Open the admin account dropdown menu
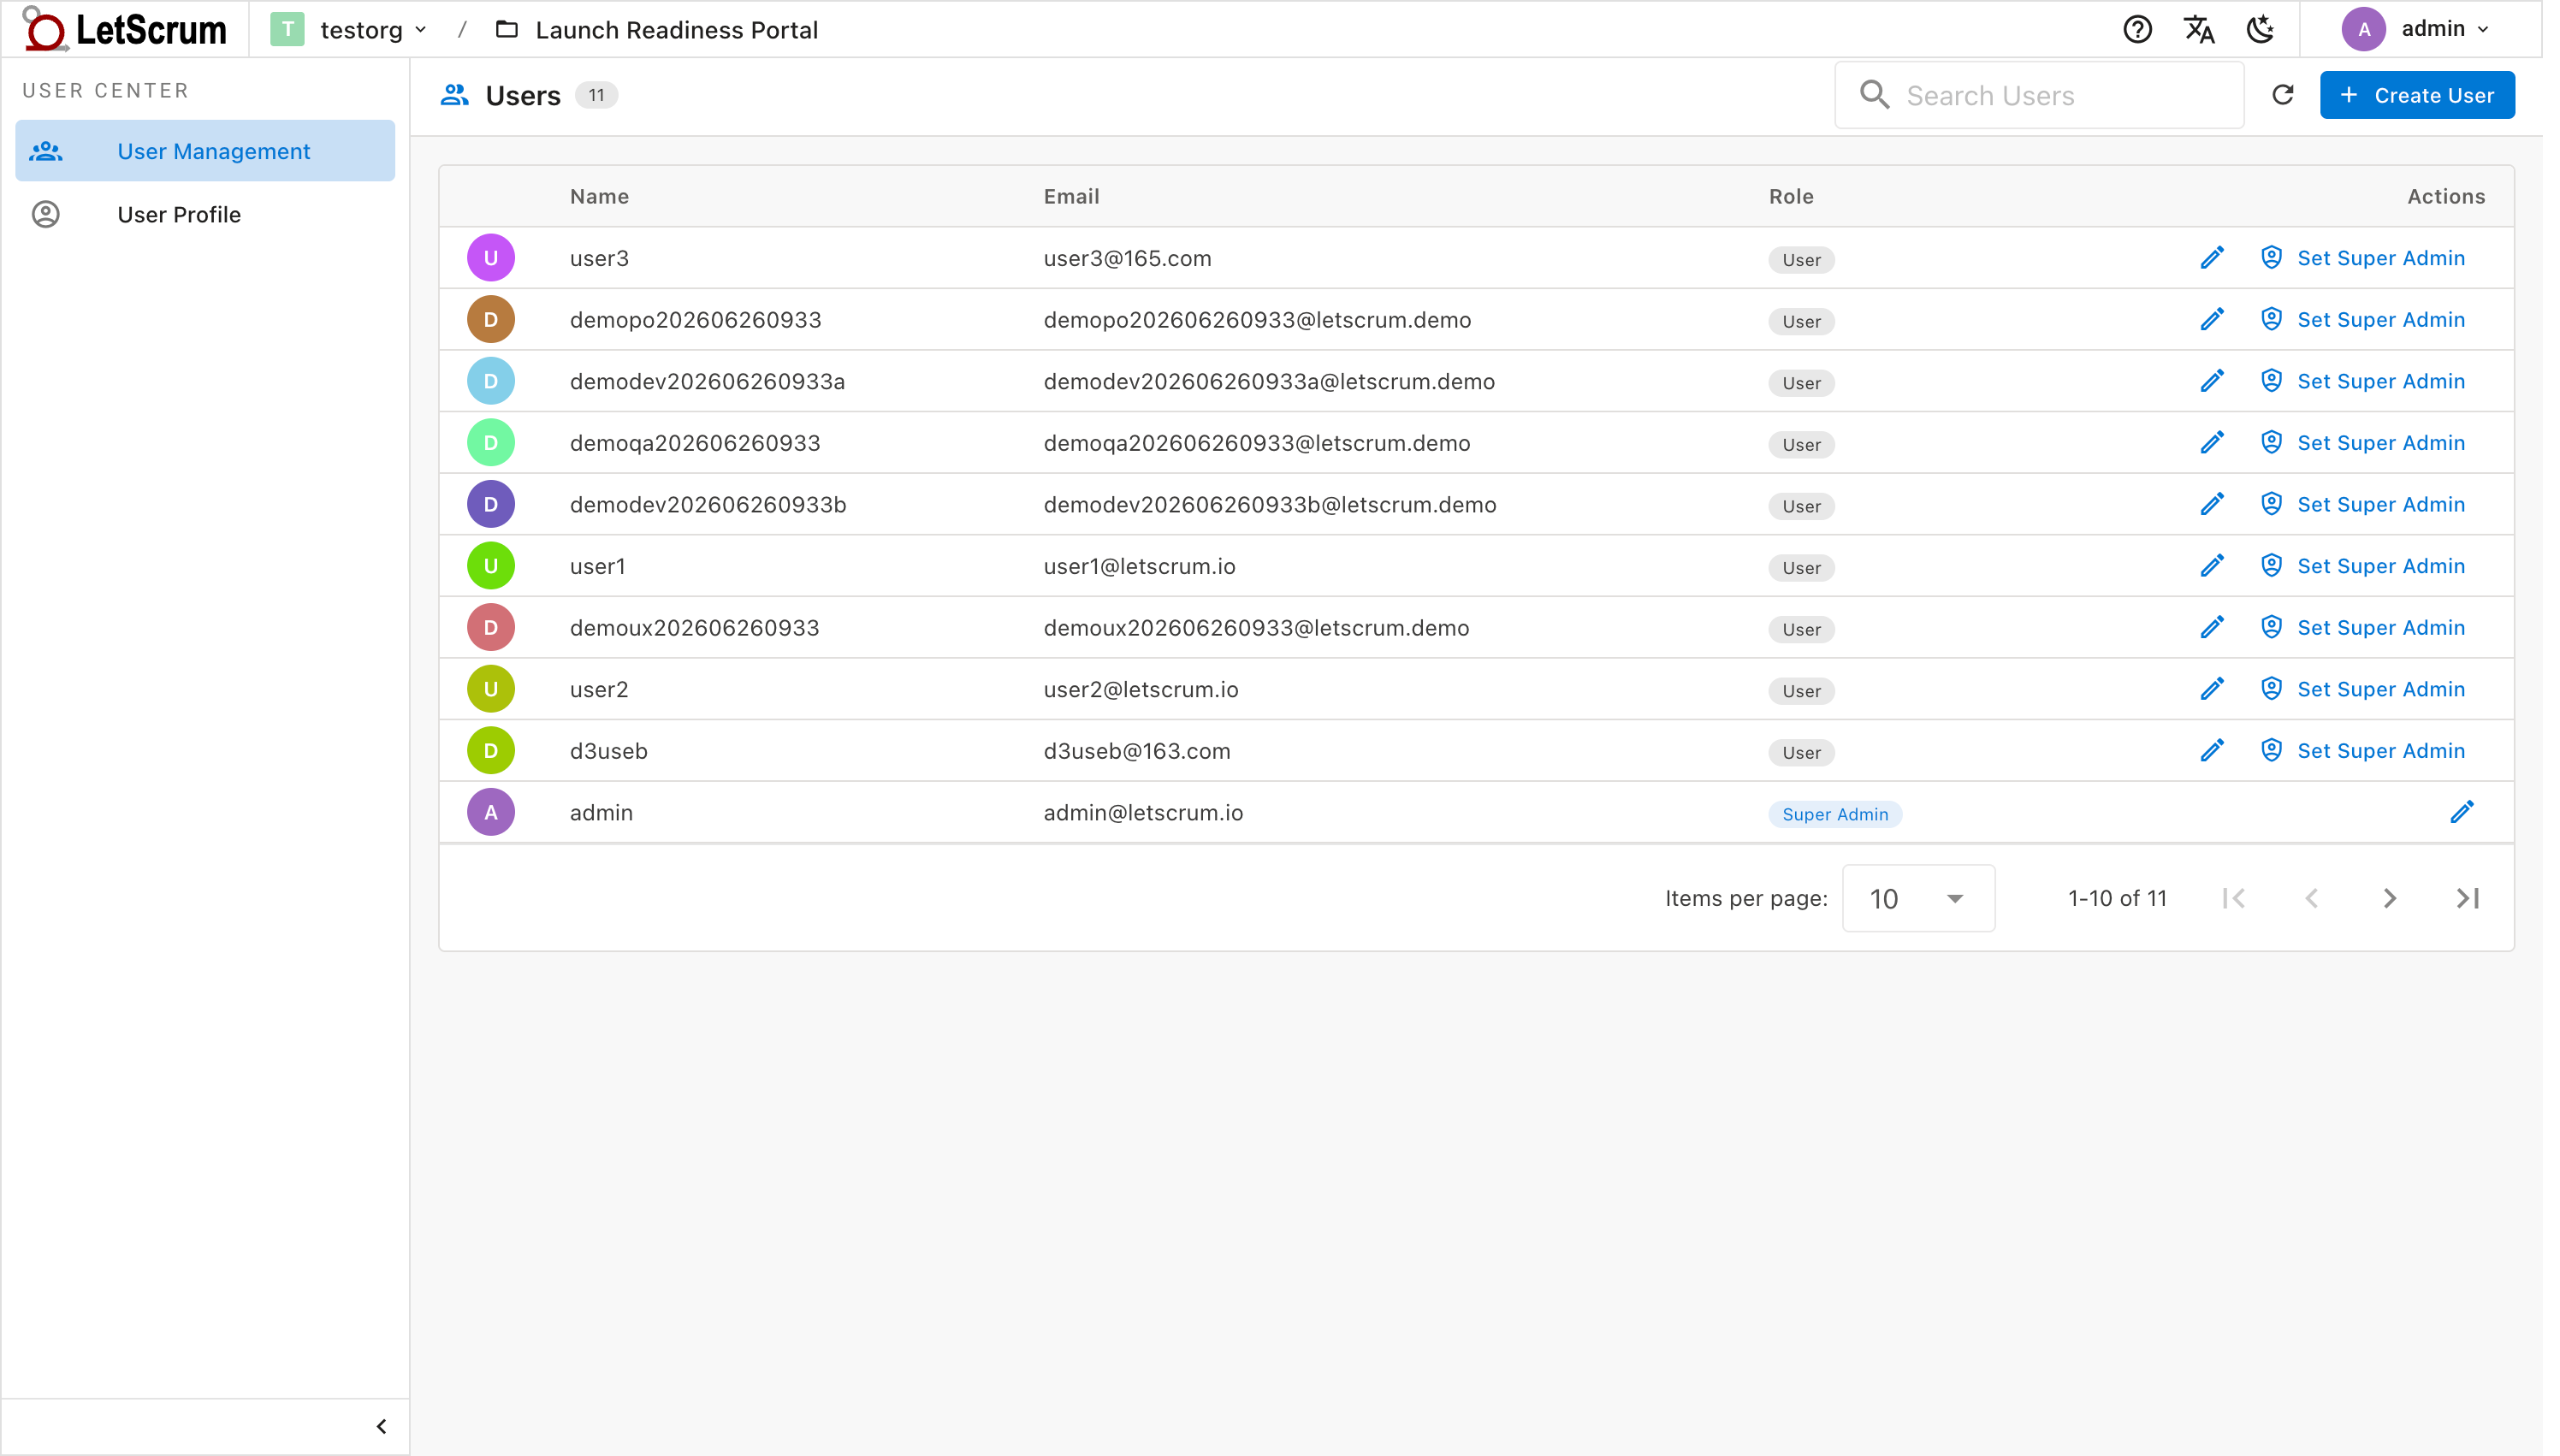The height and width of the screenshot is (1456, 2560). click(x=2415, y=29)
